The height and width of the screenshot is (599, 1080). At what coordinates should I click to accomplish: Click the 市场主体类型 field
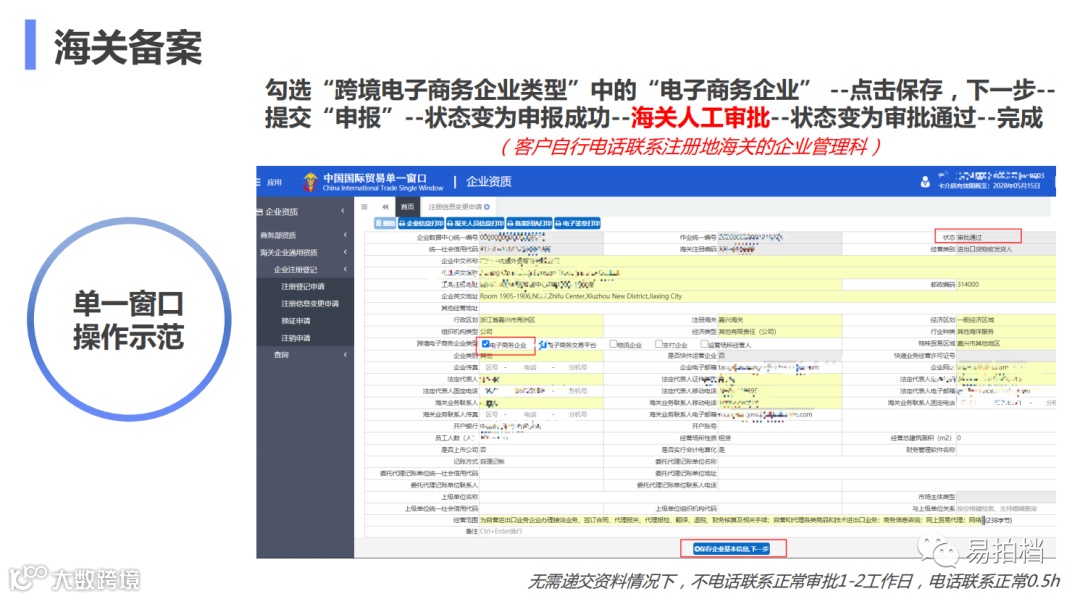point(1006,496)
